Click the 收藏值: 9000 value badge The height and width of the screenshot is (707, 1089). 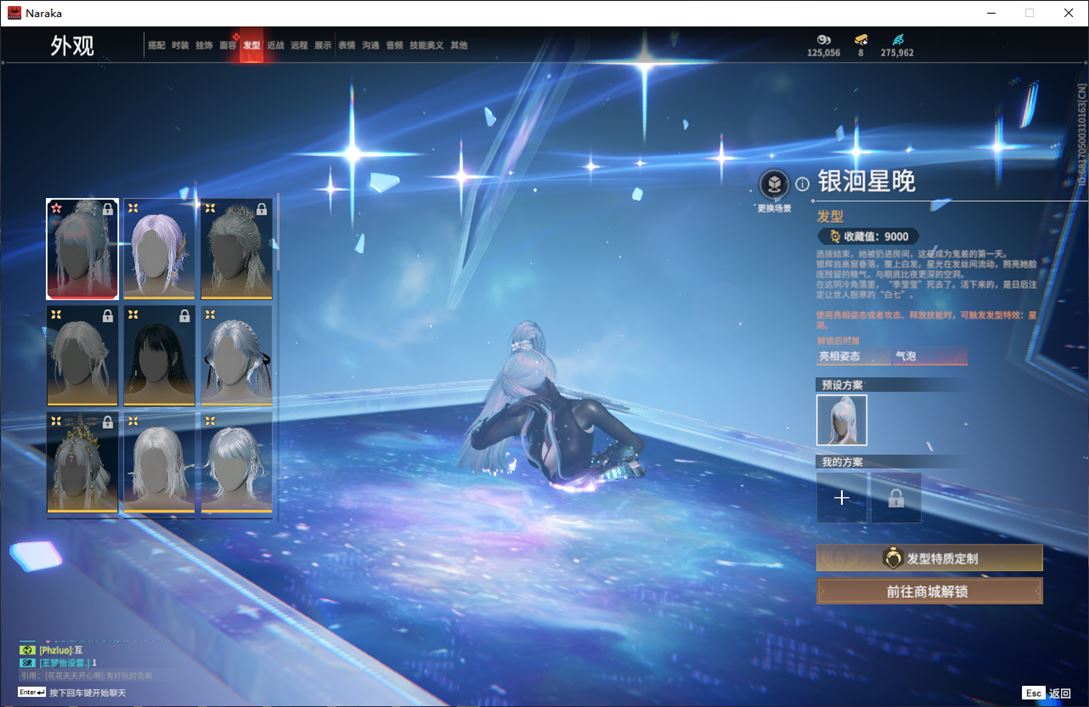[x=868, y=236]
